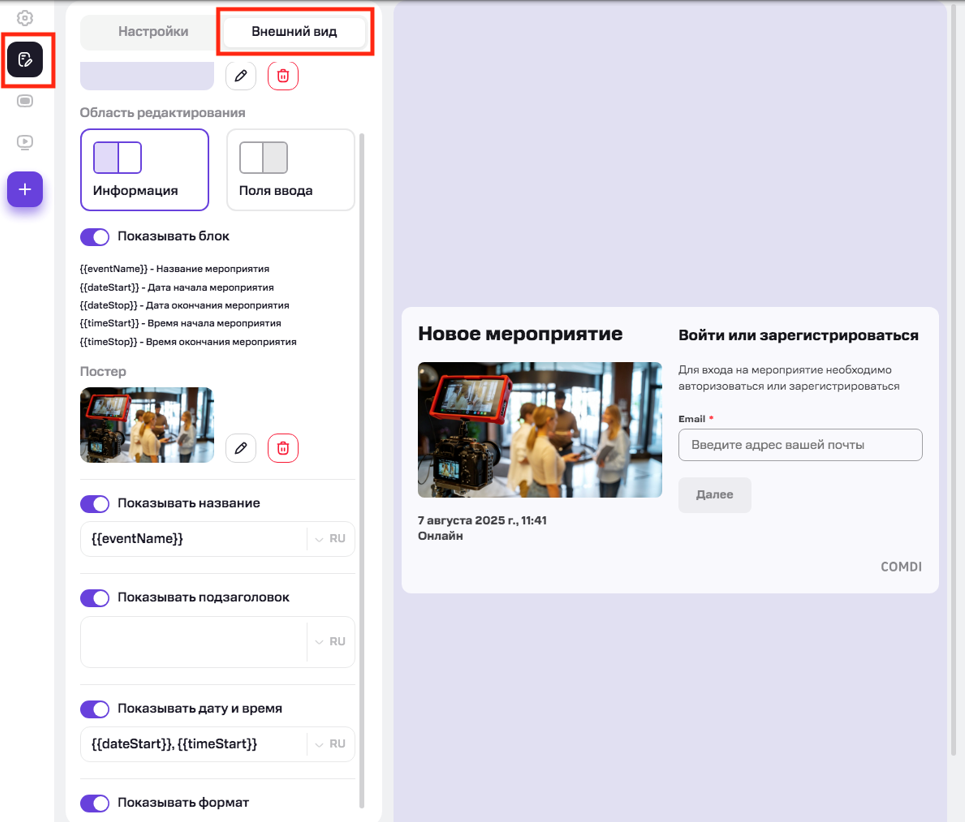965x822 pixels.
Task: Click the {{timeStart}} - Время начала мероприятия hint
Action: pyautogui.click(x=180, y=323)
